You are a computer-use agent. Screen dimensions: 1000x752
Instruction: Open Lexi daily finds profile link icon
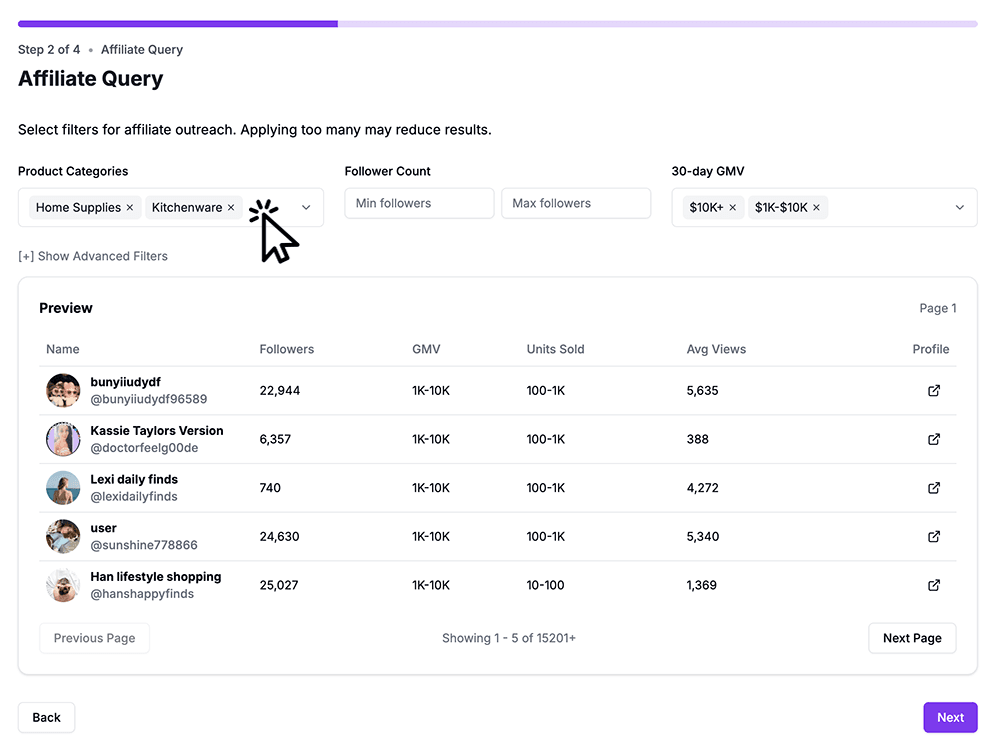click(934, 488)
